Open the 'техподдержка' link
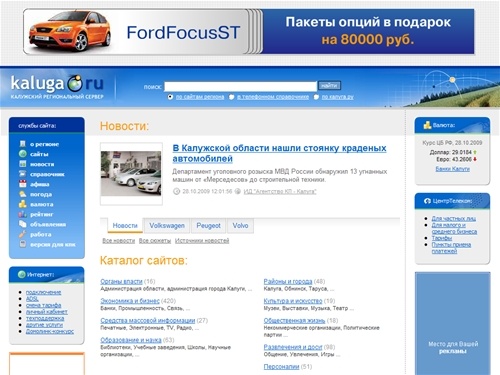 point(45,318)
